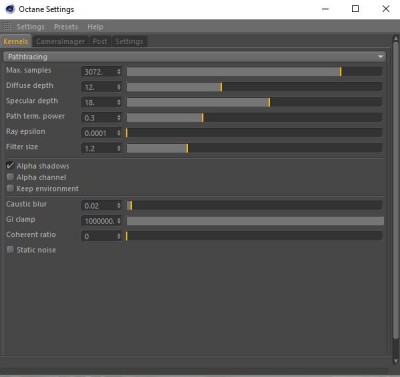This screenshot has height=377, width=400.
Task: Click the Filter size label
Action: click(x=22, y=147)
